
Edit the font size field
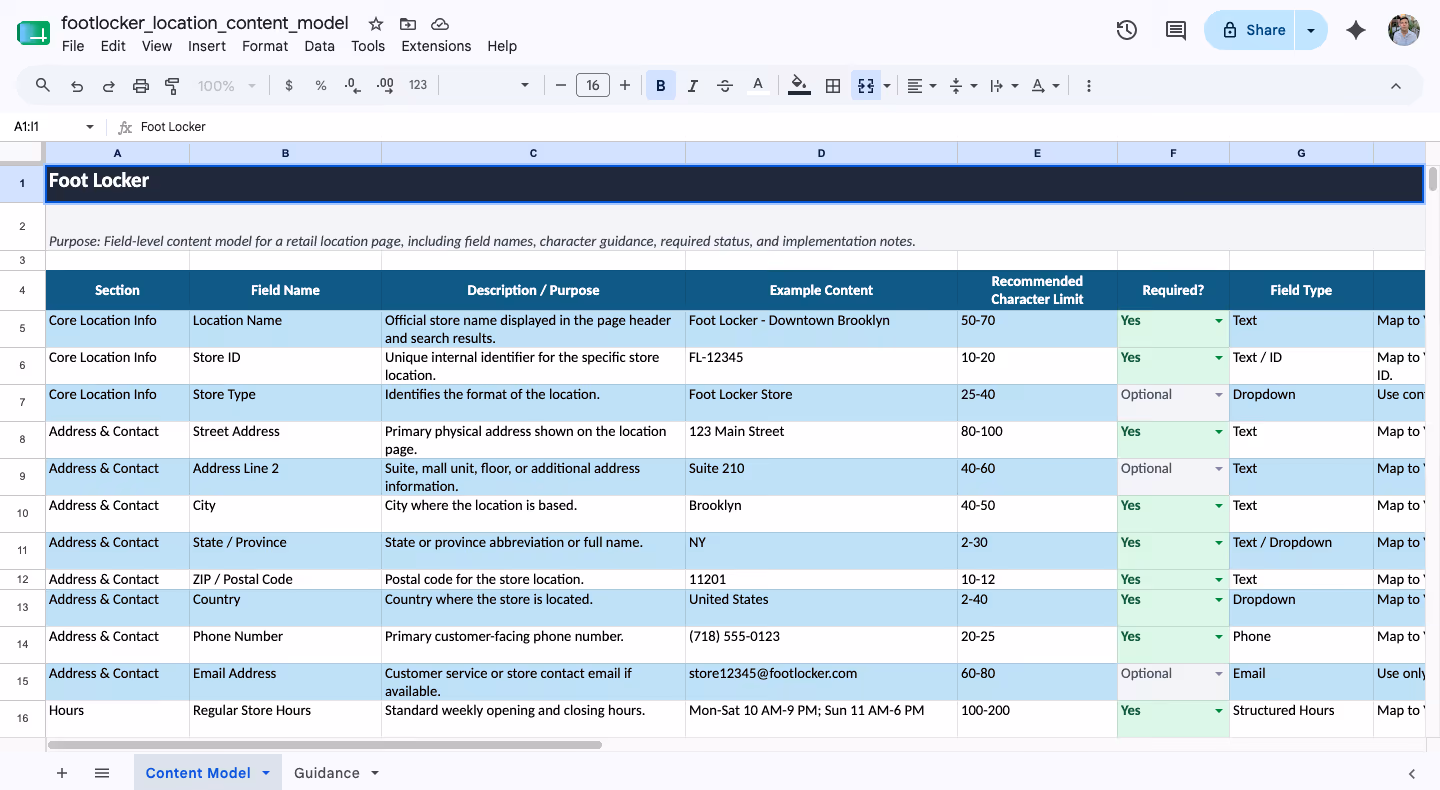coord(593,86)
